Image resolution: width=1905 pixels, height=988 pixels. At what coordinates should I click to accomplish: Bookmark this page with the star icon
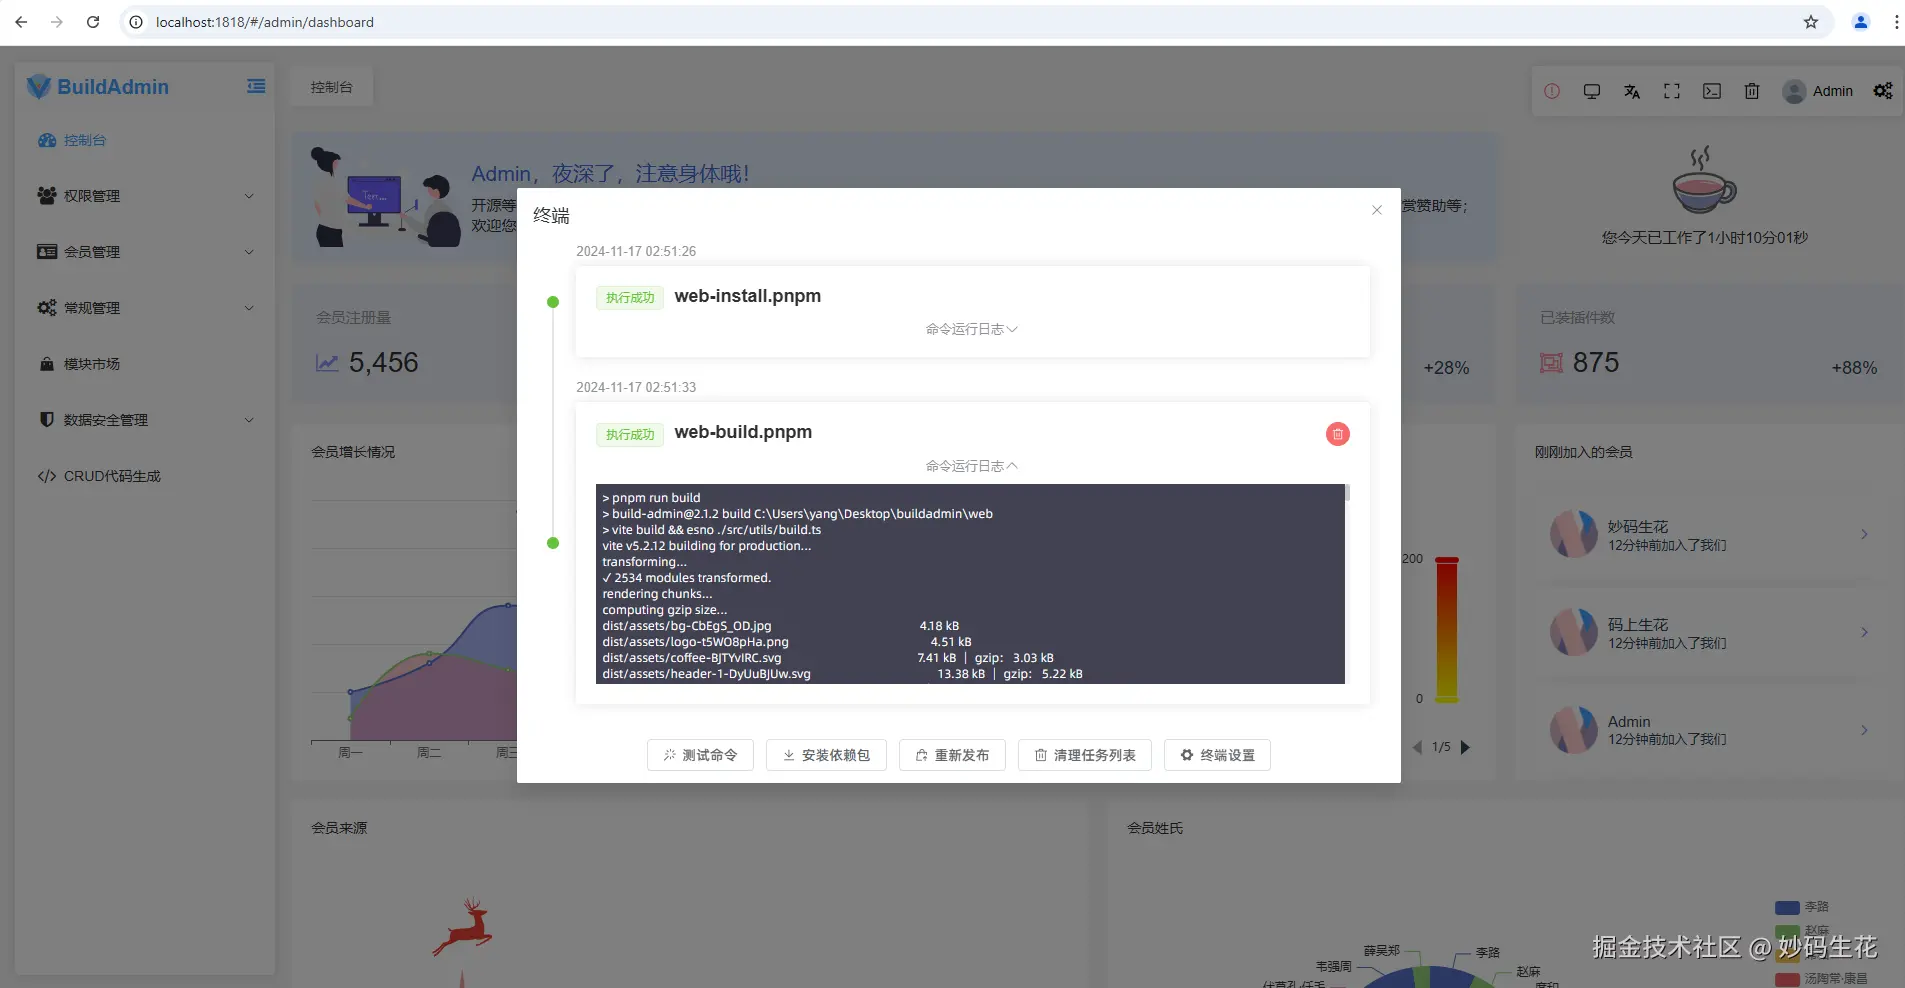[x=1811, y=22]
